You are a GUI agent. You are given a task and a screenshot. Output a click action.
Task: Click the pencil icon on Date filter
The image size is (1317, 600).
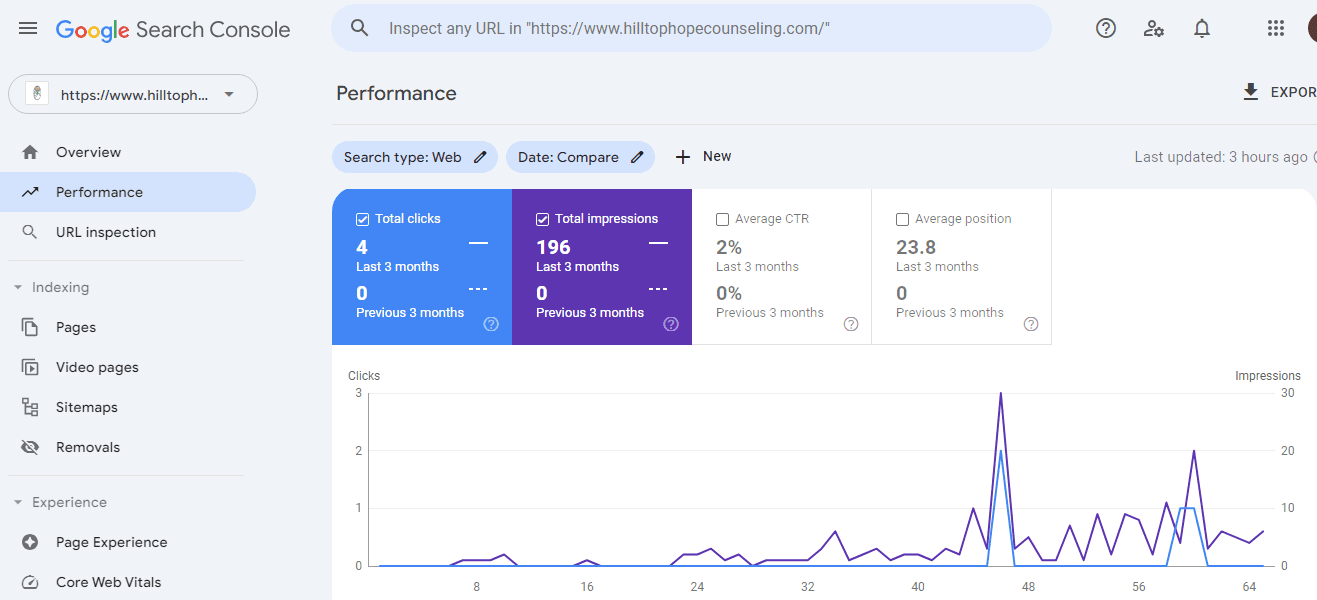click(637, 157)
